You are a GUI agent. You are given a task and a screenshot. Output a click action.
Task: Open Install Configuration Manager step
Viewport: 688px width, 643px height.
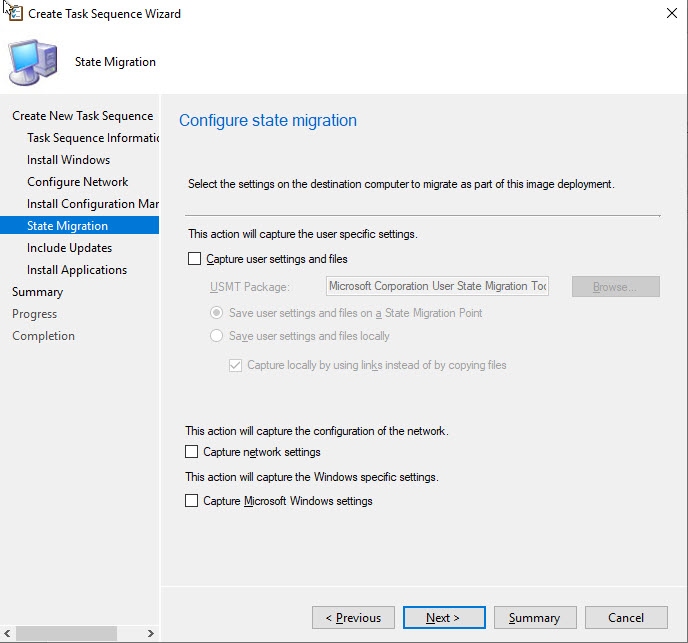93,204
